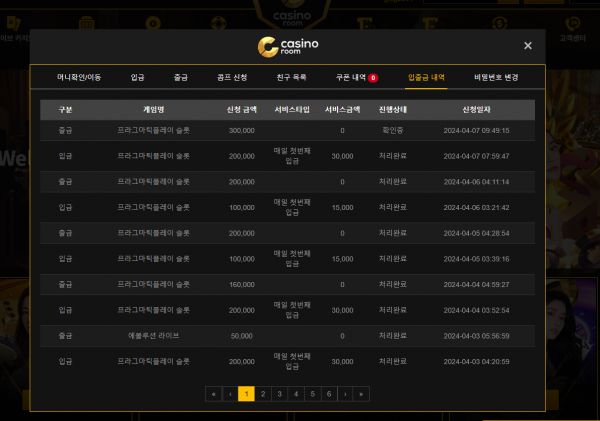The width and height of the screenshot is (600, 421).
Task: Click the coin icon in background navigation
Action: (x=499, y=23)
